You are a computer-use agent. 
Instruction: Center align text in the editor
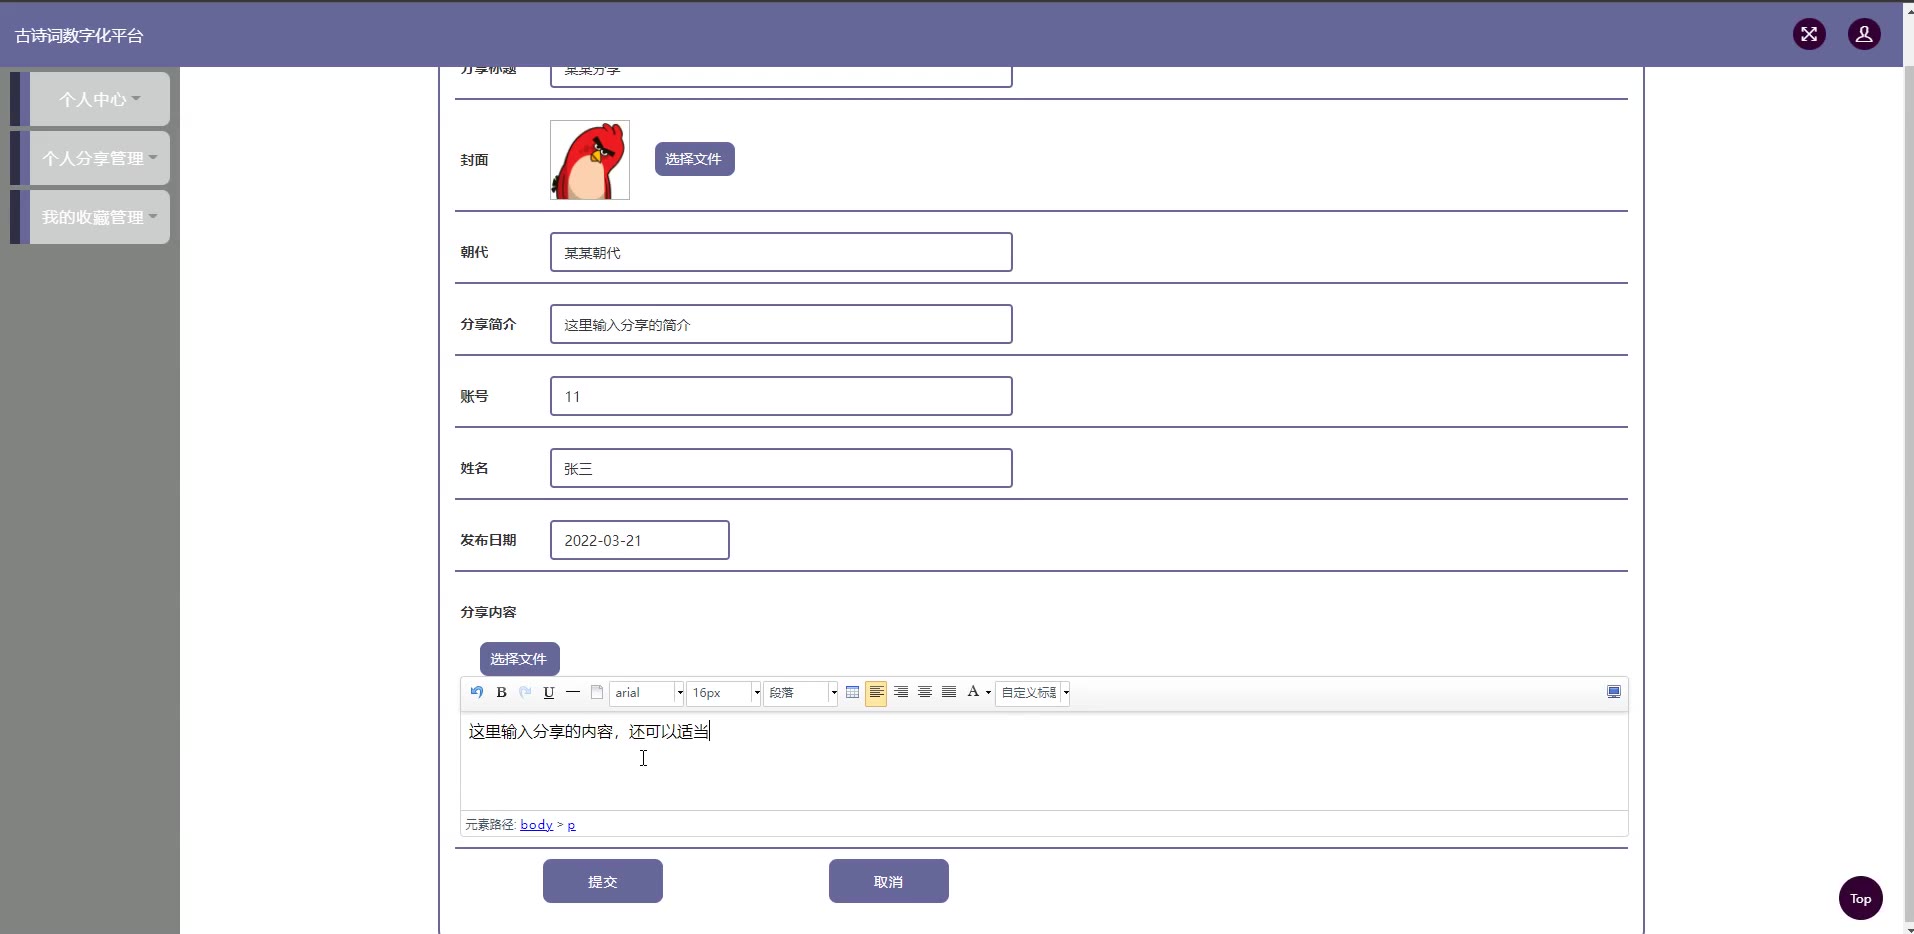925,692
